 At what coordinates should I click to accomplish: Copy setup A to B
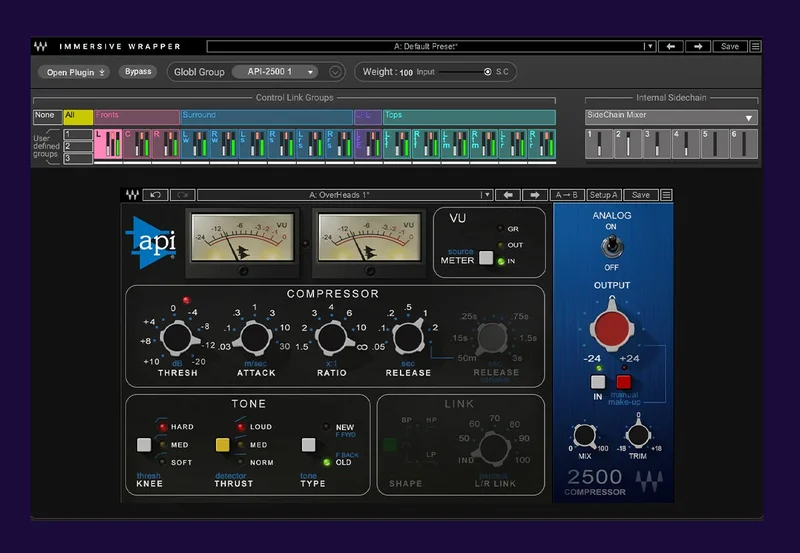tap(566, 195)
